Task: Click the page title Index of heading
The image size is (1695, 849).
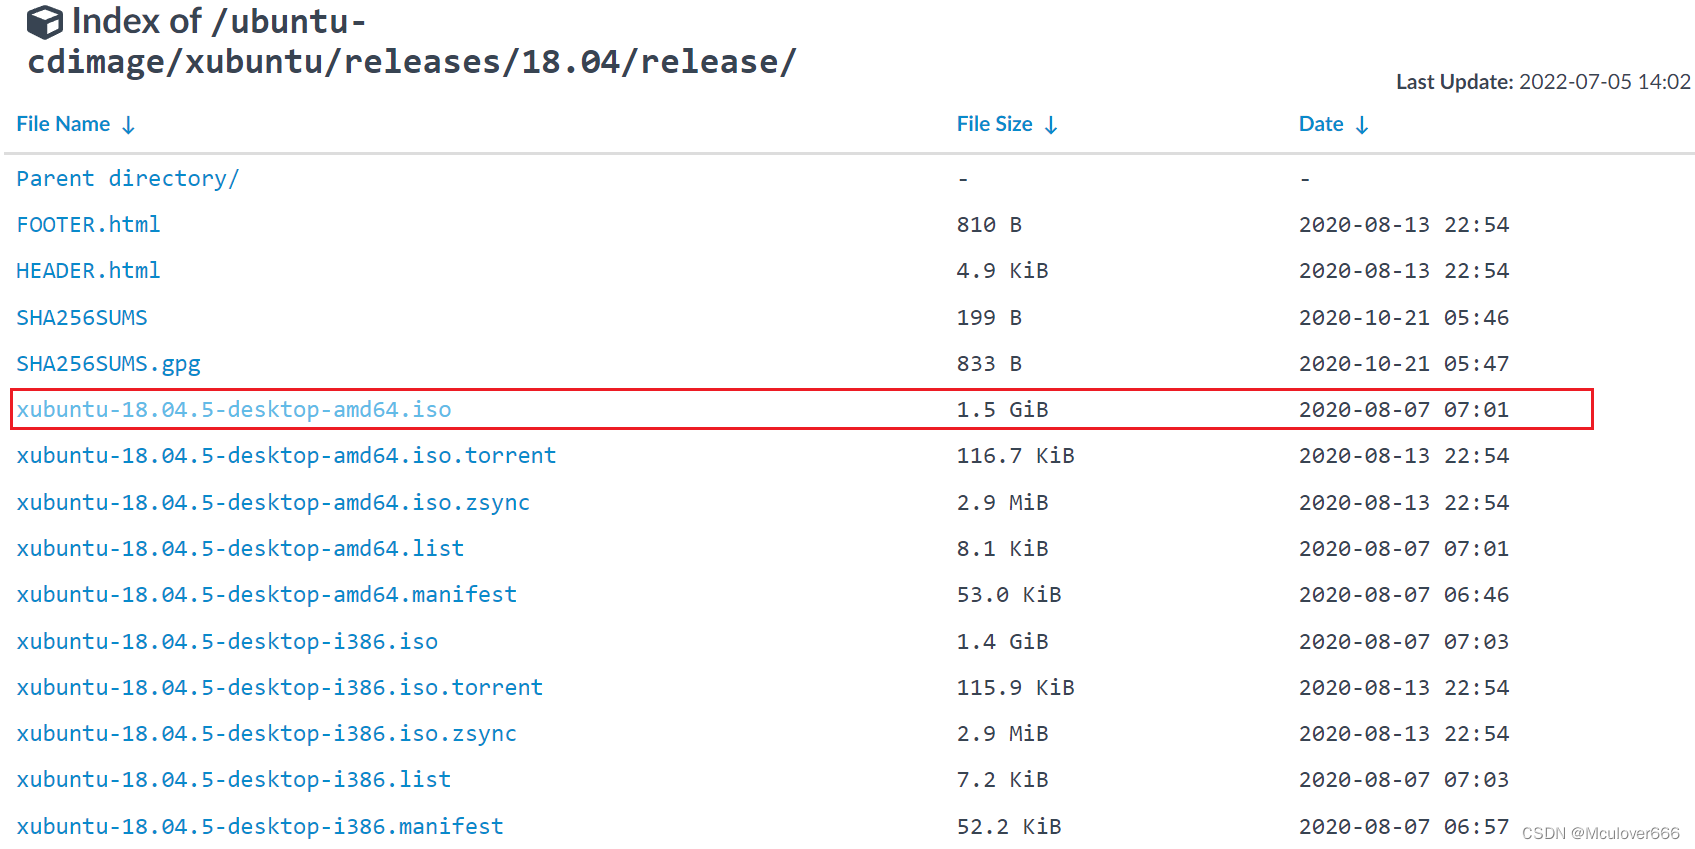Action: (412, 42)
